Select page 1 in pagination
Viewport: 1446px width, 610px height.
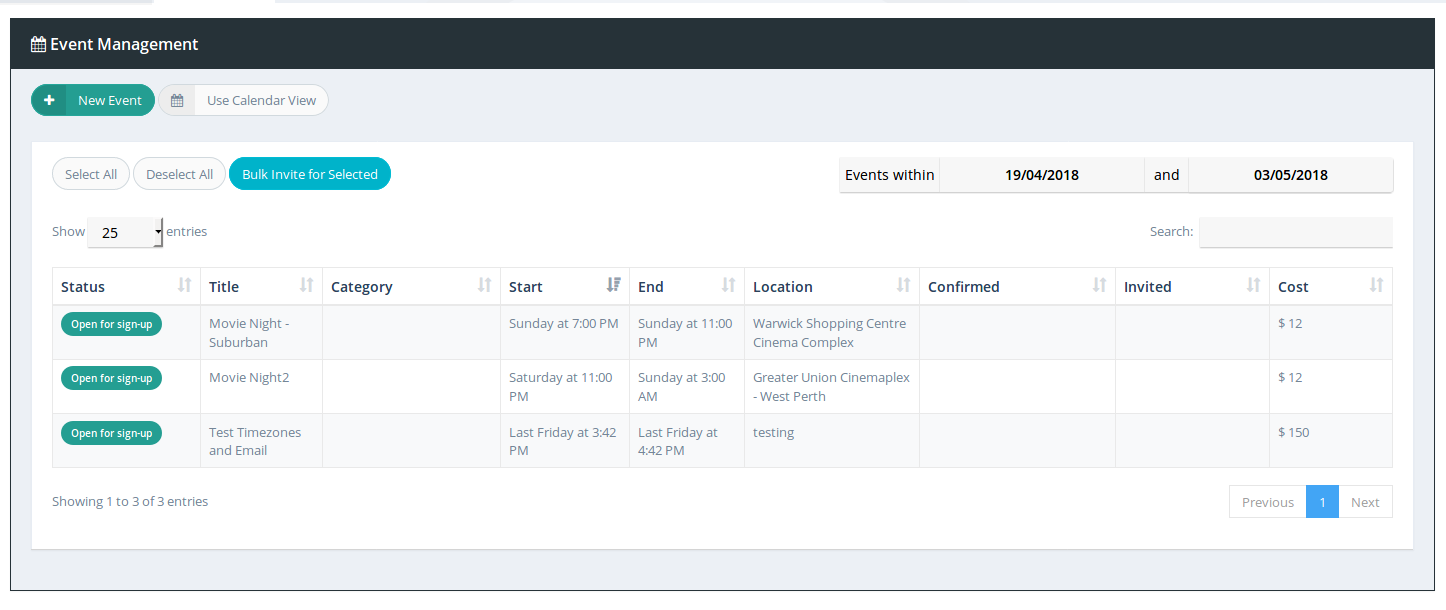pos(1322,502)
